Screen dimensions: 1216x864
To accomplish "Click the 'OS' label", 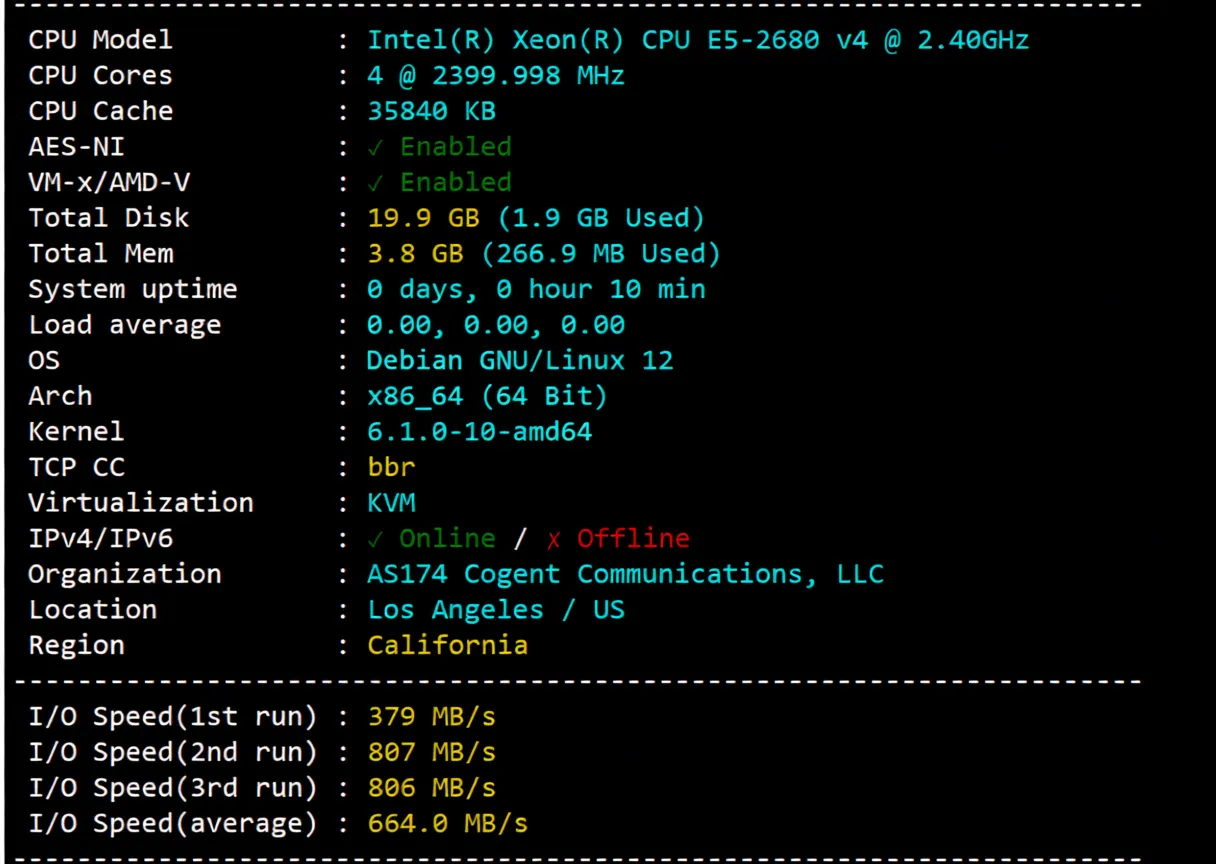I will [44, 360].
